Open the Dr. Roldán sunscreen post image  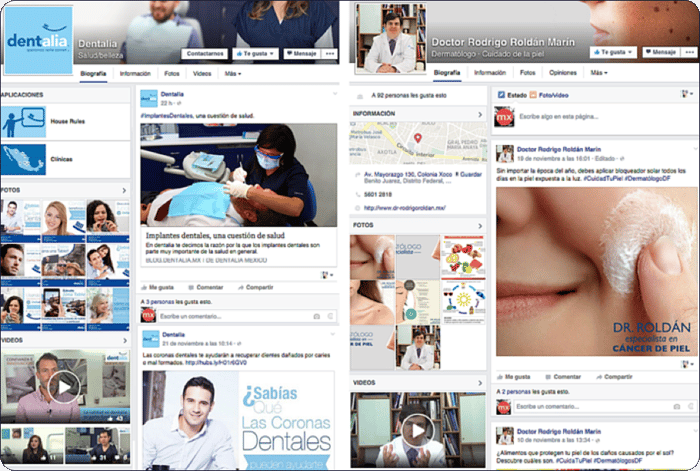click(x=596, y=271)
